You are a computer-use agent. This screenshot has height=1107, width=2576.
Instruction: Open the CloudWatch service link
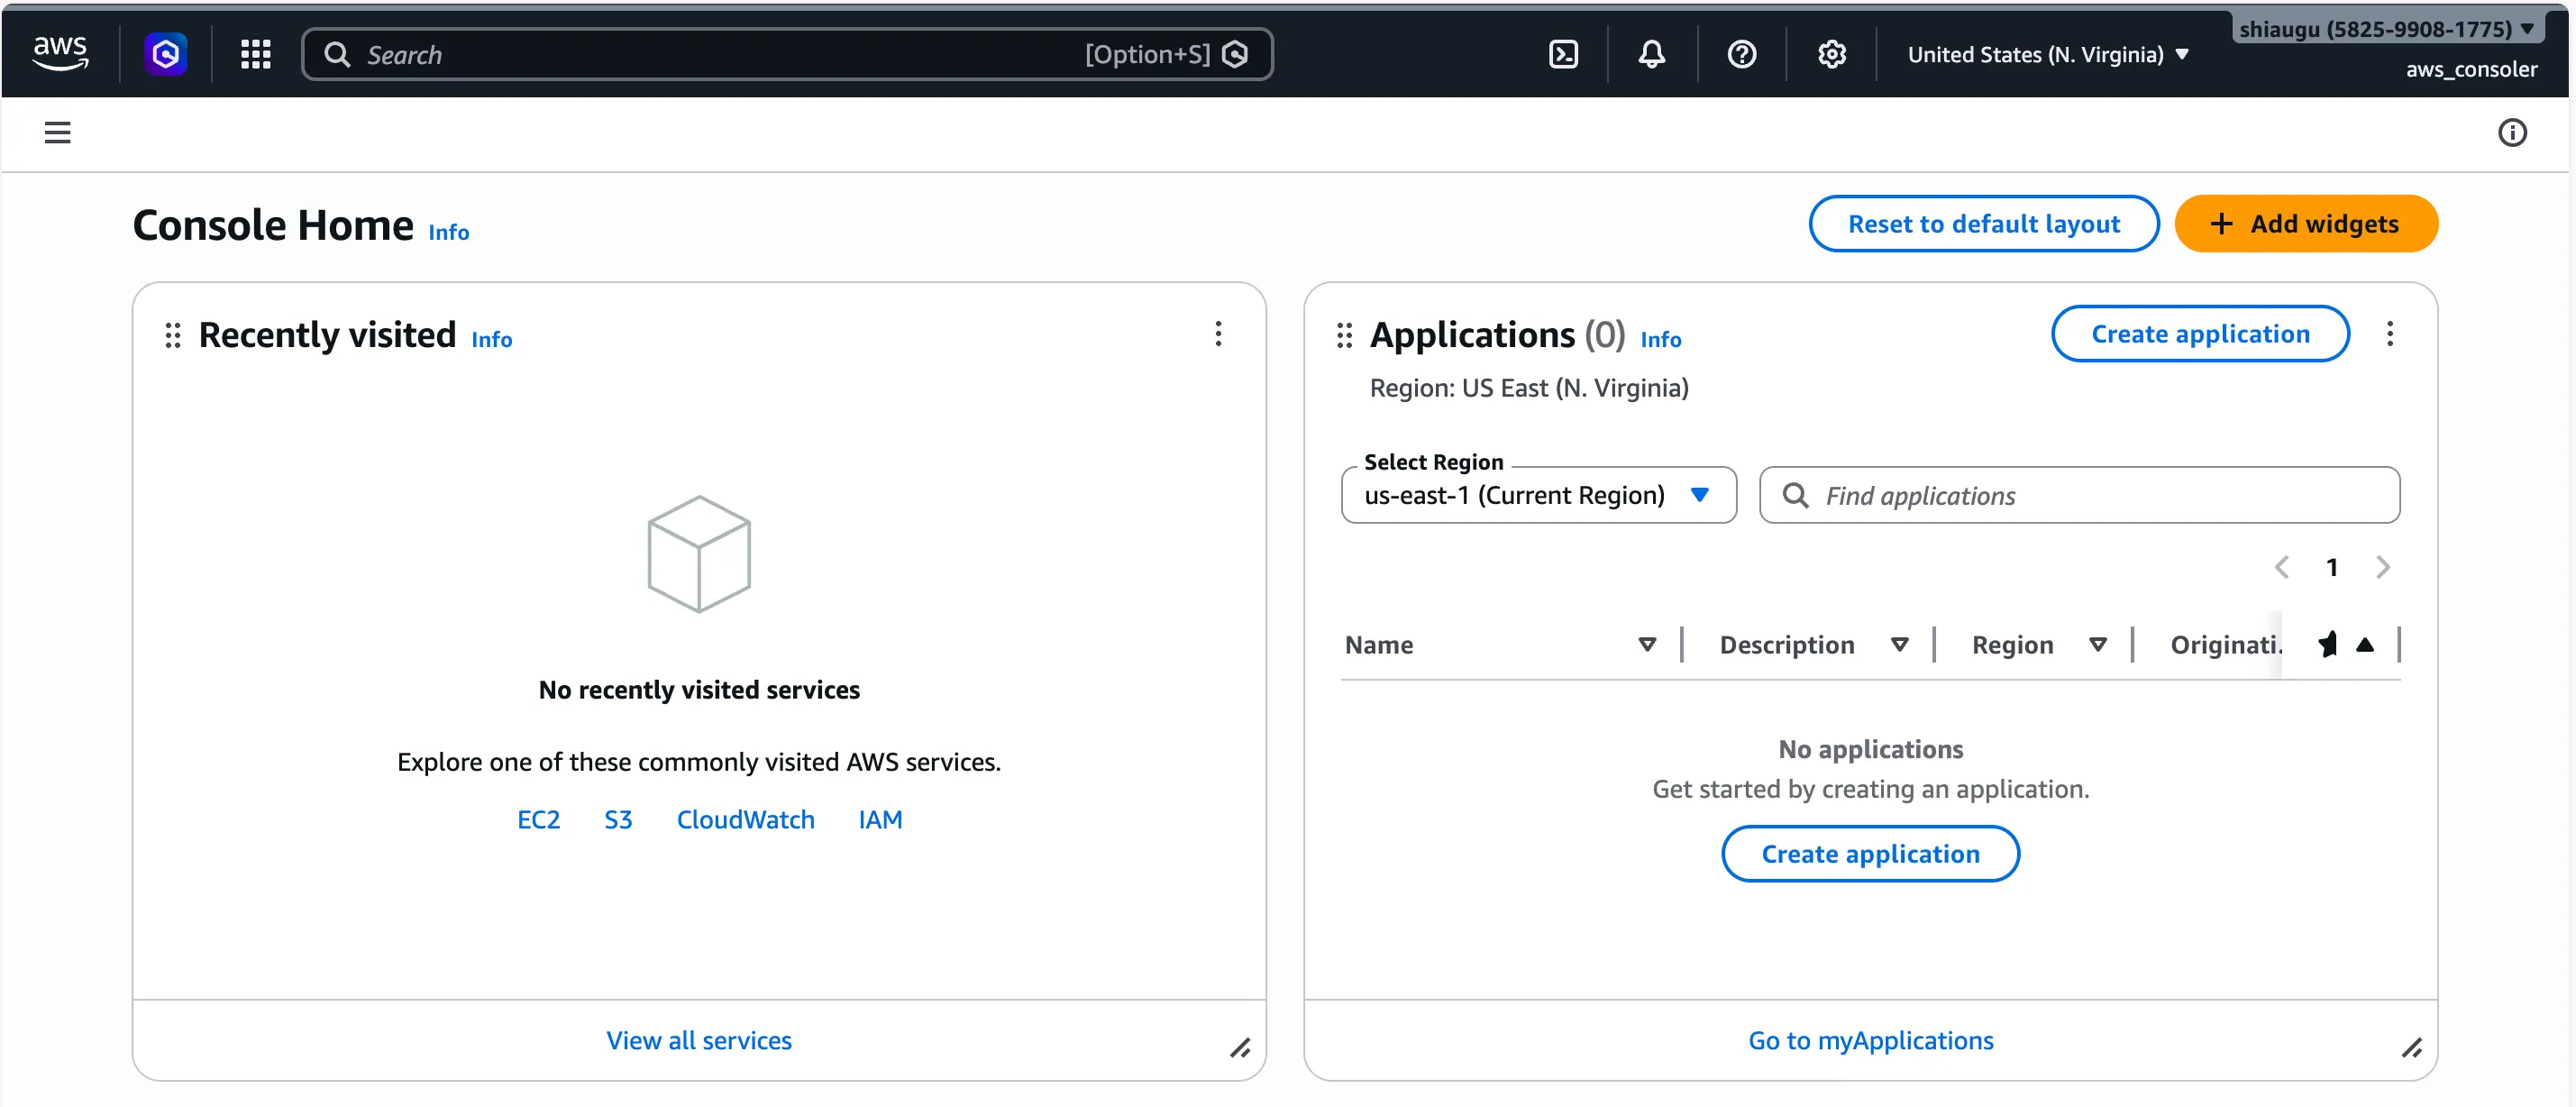(x=745, y=820)
